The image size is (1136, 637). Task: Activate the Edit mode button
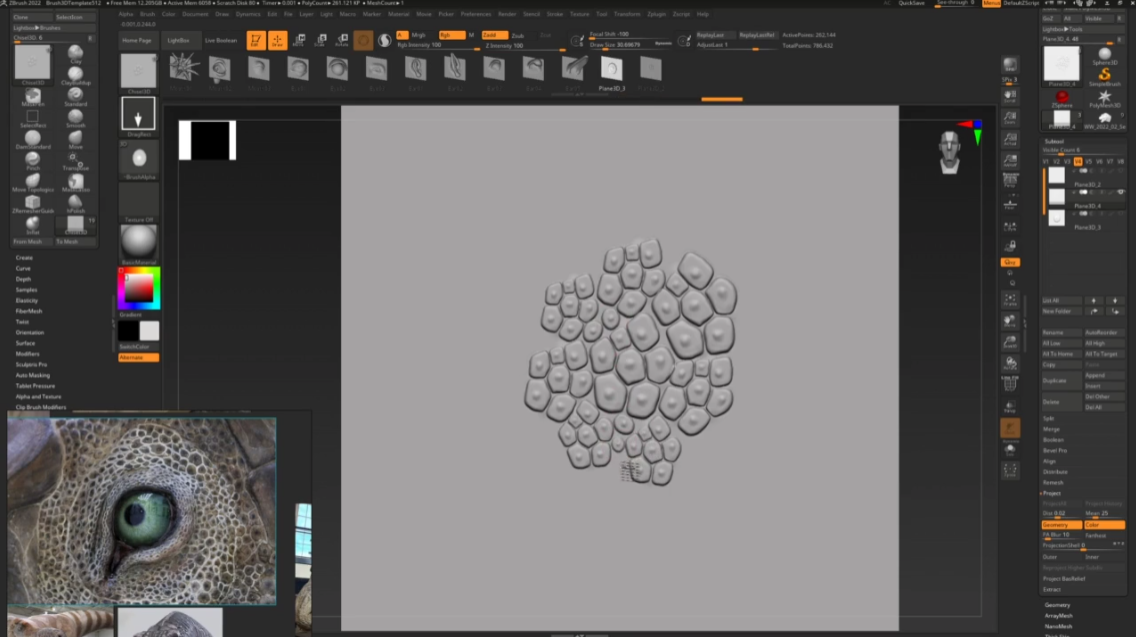tap(255, 41)
